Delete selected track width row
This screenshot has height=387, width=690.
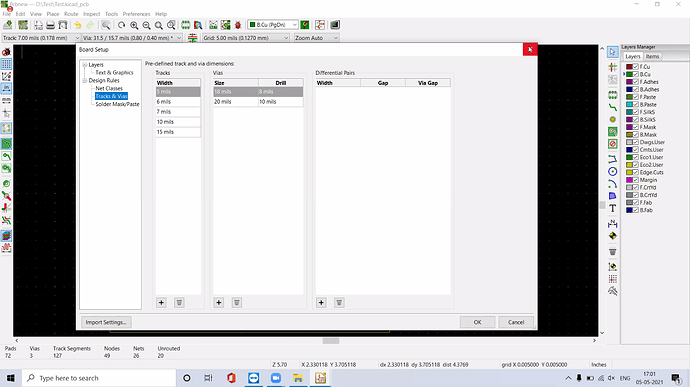[179, 302]
